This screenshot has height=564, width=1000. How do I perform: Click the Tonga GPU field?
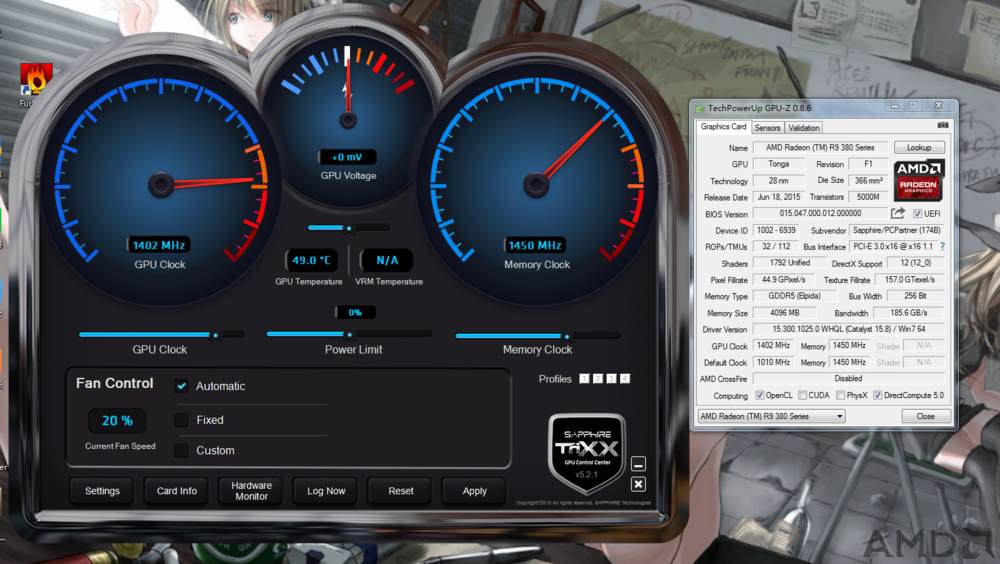tap(779, 164)
